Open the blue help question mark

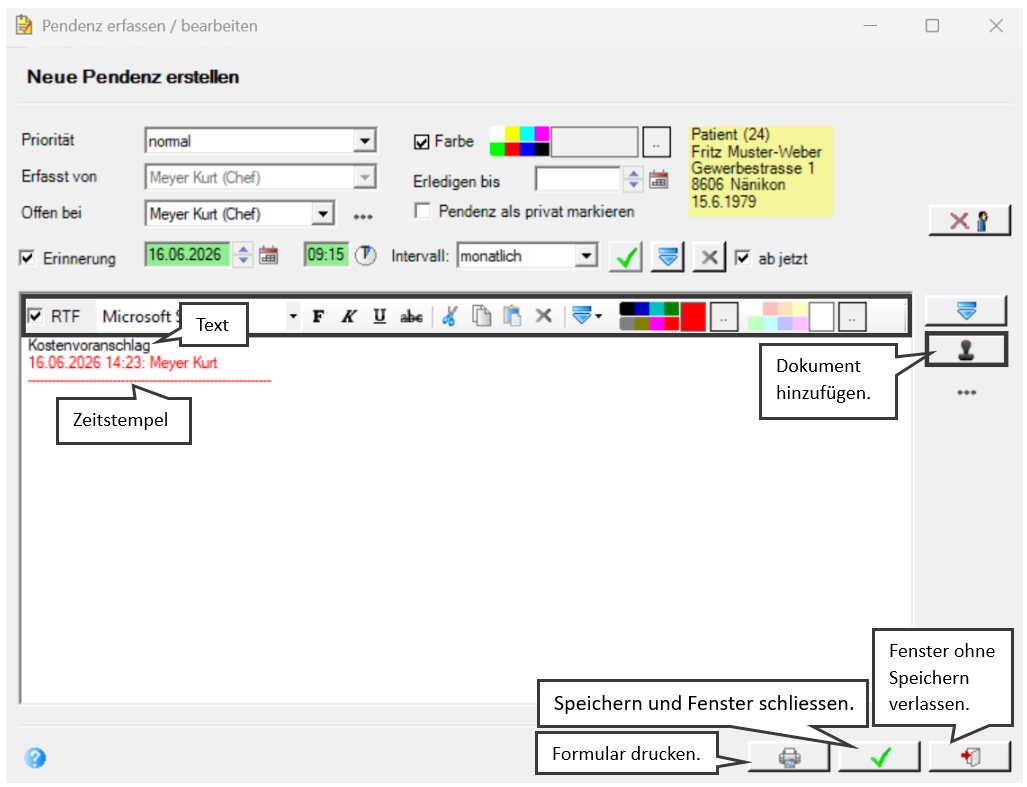pyautogui.click(x=35, y=758)
